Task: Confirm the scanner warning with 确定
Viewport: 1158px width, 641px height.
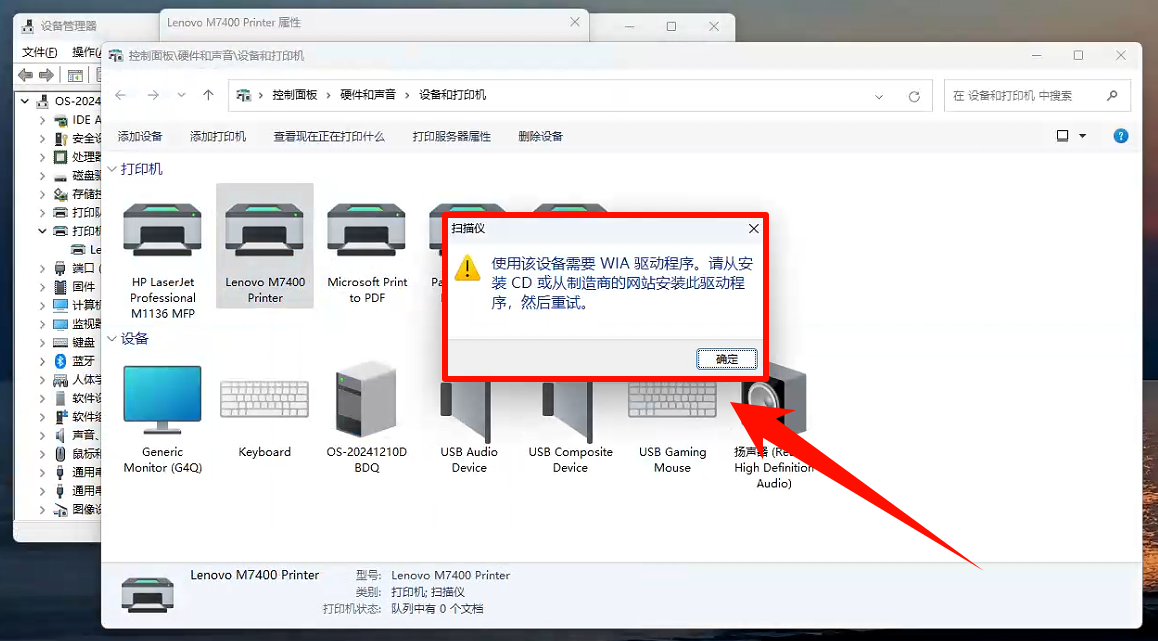Action: pos(726,358)
